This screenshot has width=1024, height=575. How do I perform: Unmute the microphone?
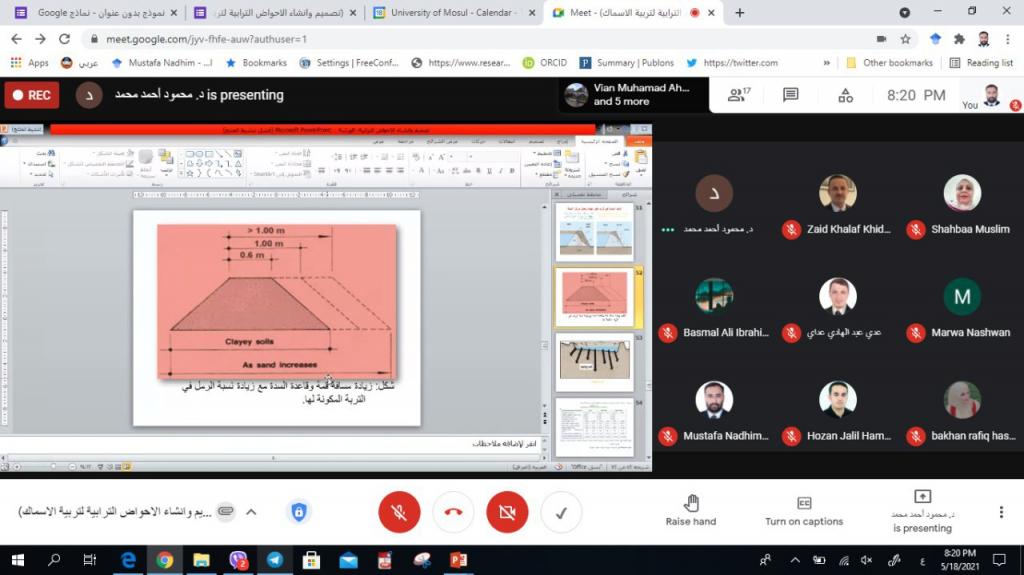click(399, 512)
